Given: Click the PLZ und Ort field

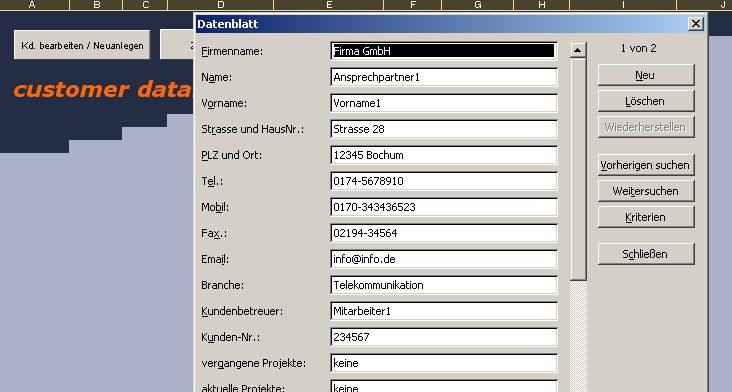Looking at the screenshot, I should (443, 155).
